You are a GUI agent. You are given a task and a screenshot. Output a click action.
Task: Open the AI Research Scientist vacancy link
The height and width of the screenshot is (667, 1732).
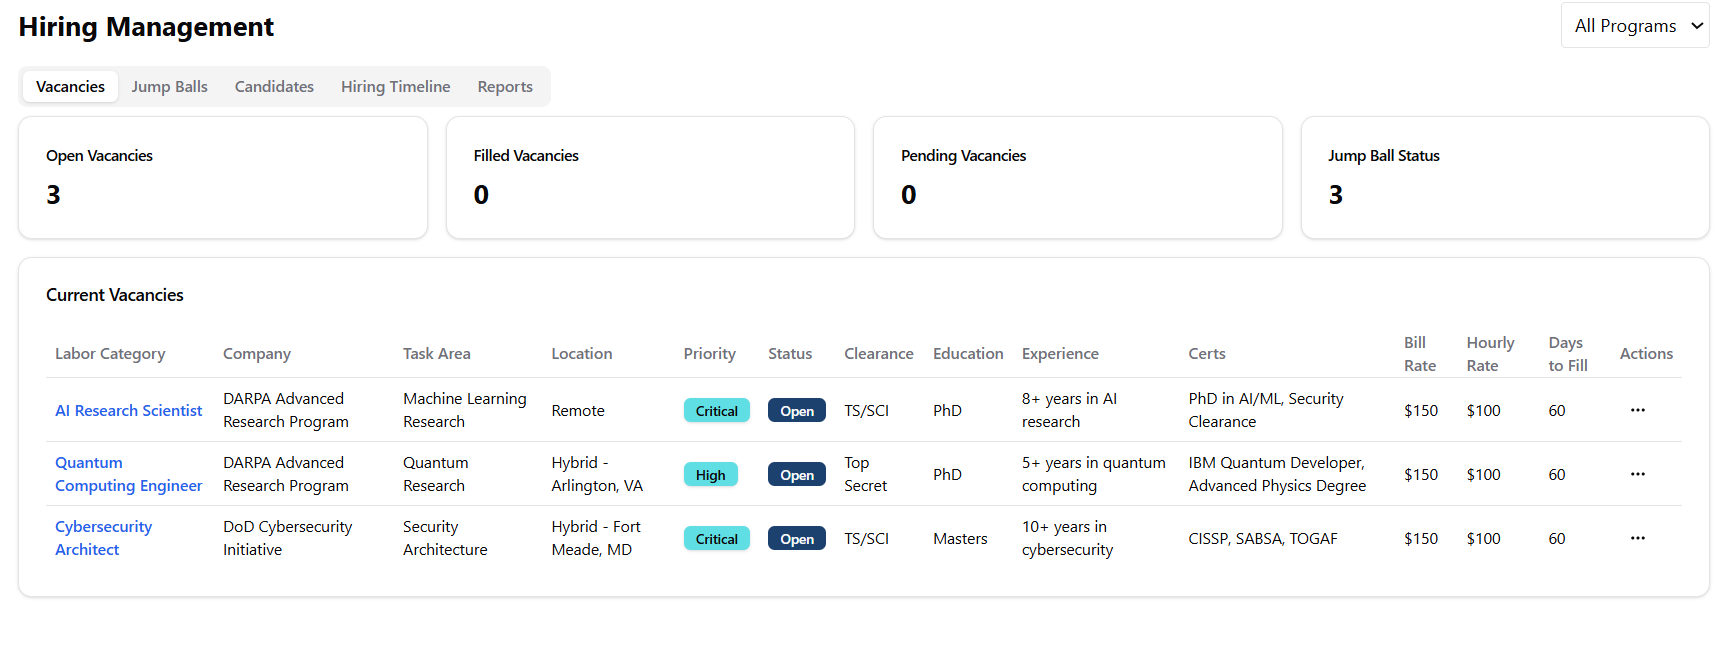click(128, 411)
